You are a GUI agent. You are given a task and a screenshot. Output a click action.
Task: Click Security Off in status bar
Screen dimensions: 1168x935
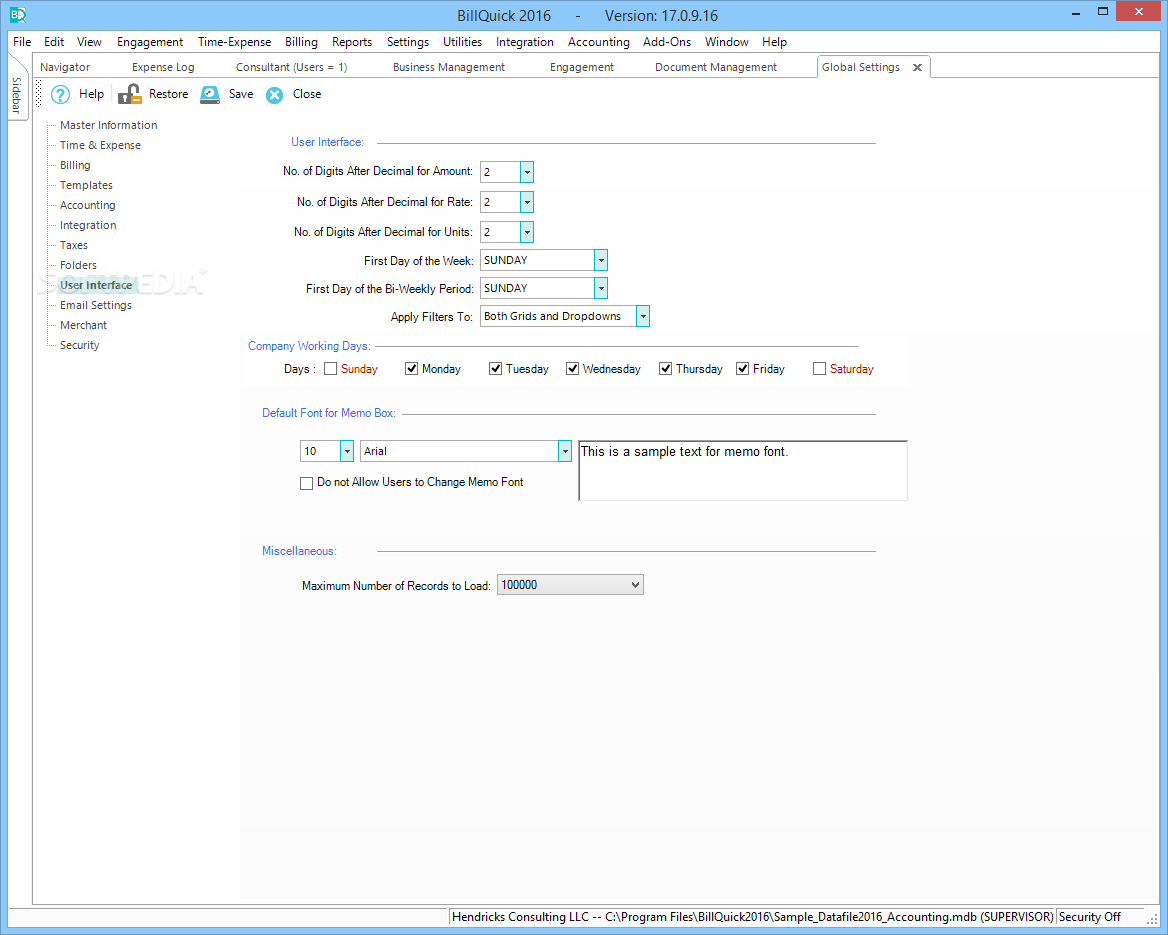1090,918
